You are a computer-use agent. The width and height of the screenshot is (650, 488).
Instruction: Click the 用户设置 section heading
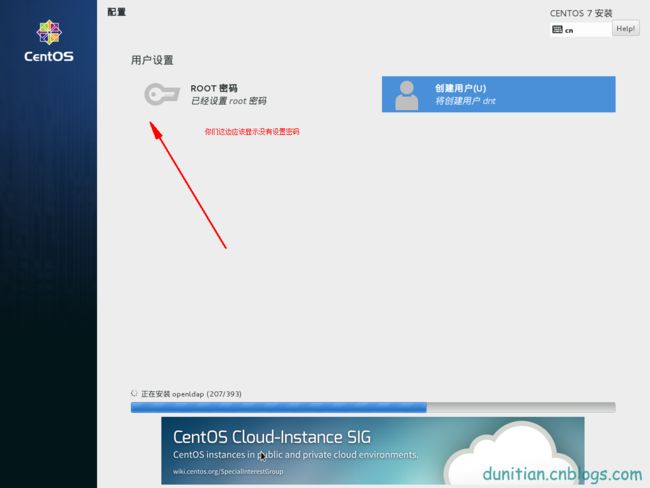click(152, 60)
